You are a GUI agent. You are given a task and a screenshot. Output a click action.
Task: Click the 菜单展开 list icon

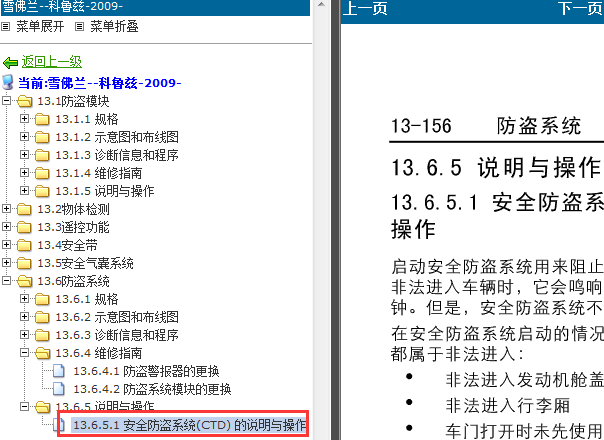[5, 27]
